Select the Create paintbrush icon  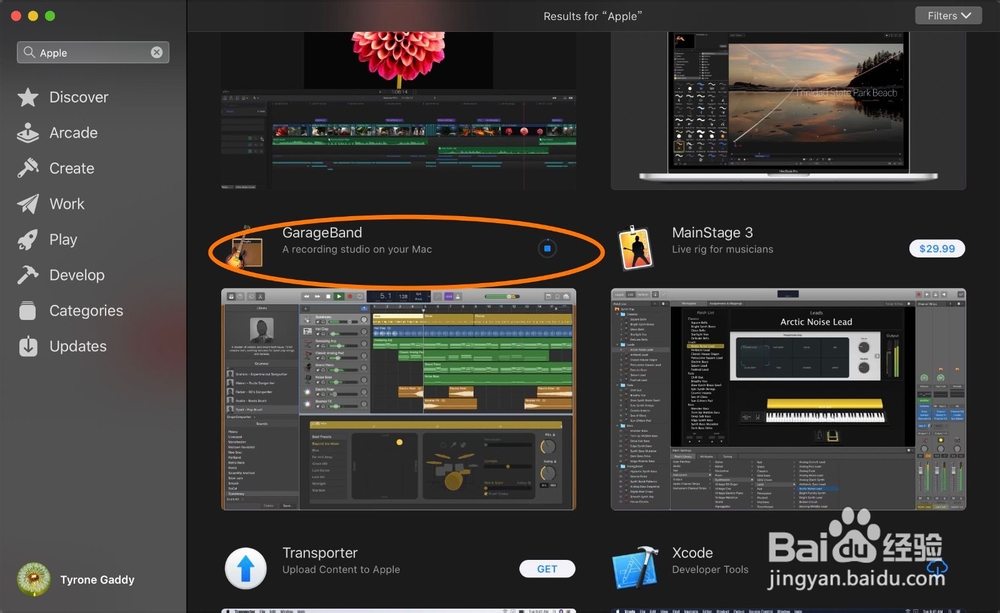27,168
